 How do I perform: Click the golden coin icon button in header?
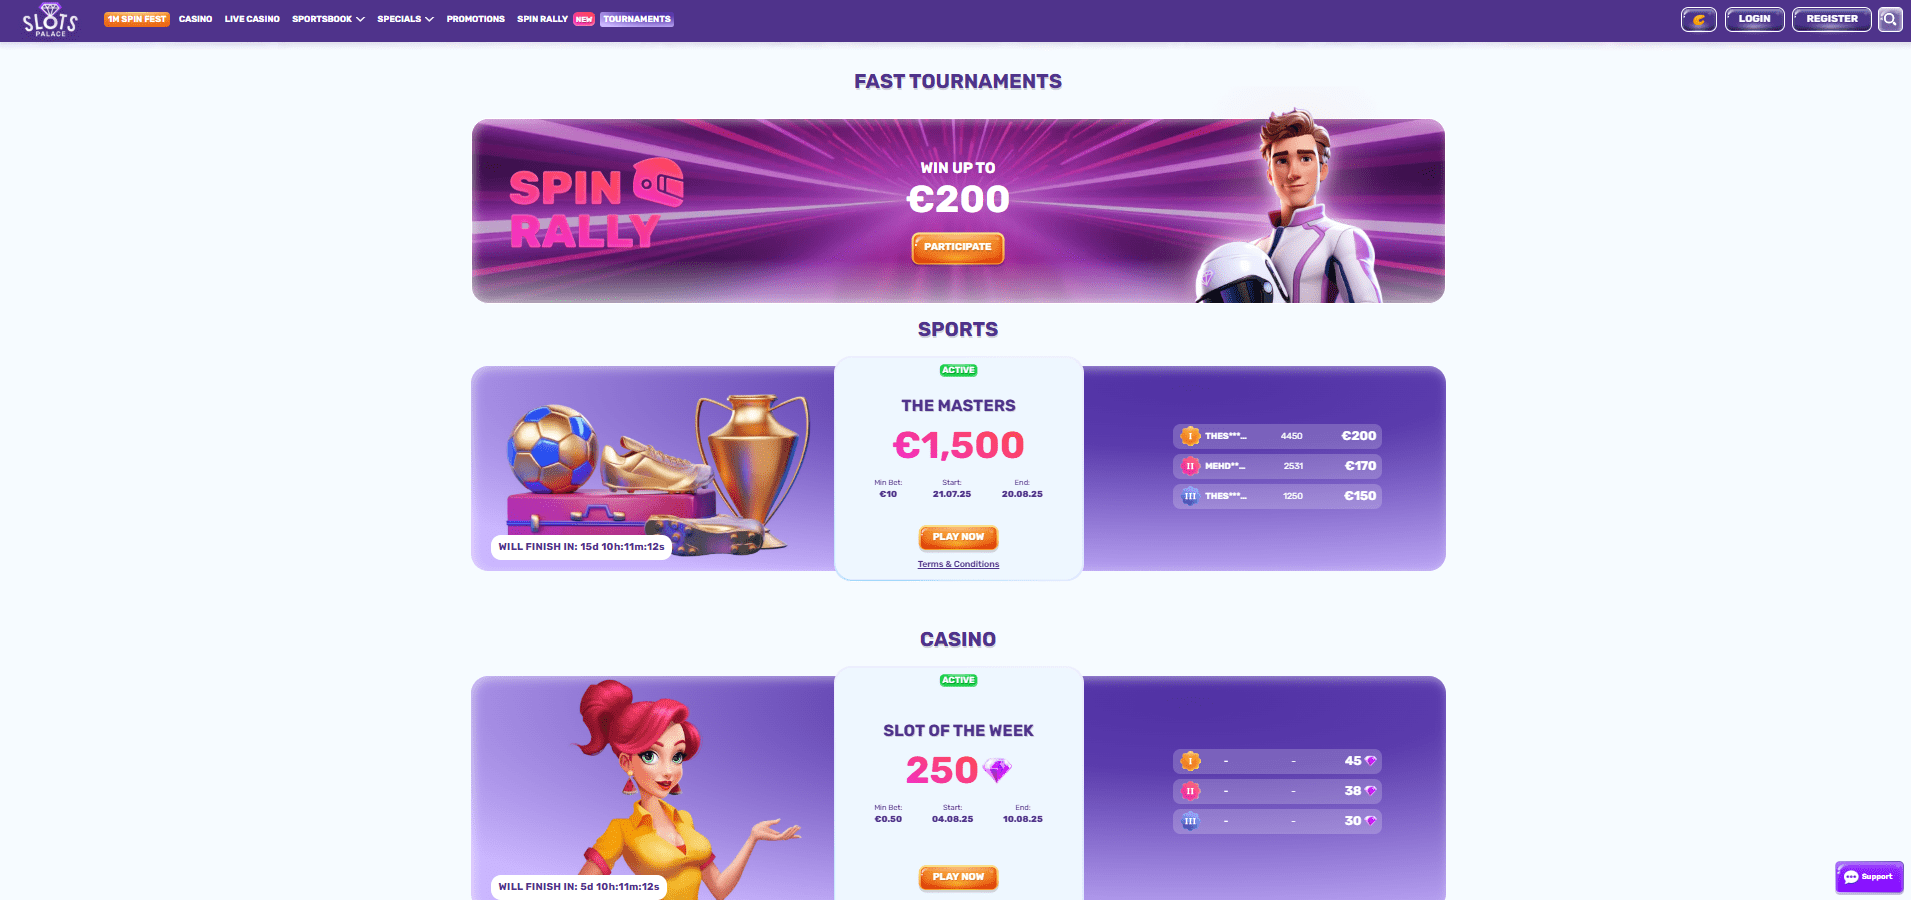point(1698,19)
